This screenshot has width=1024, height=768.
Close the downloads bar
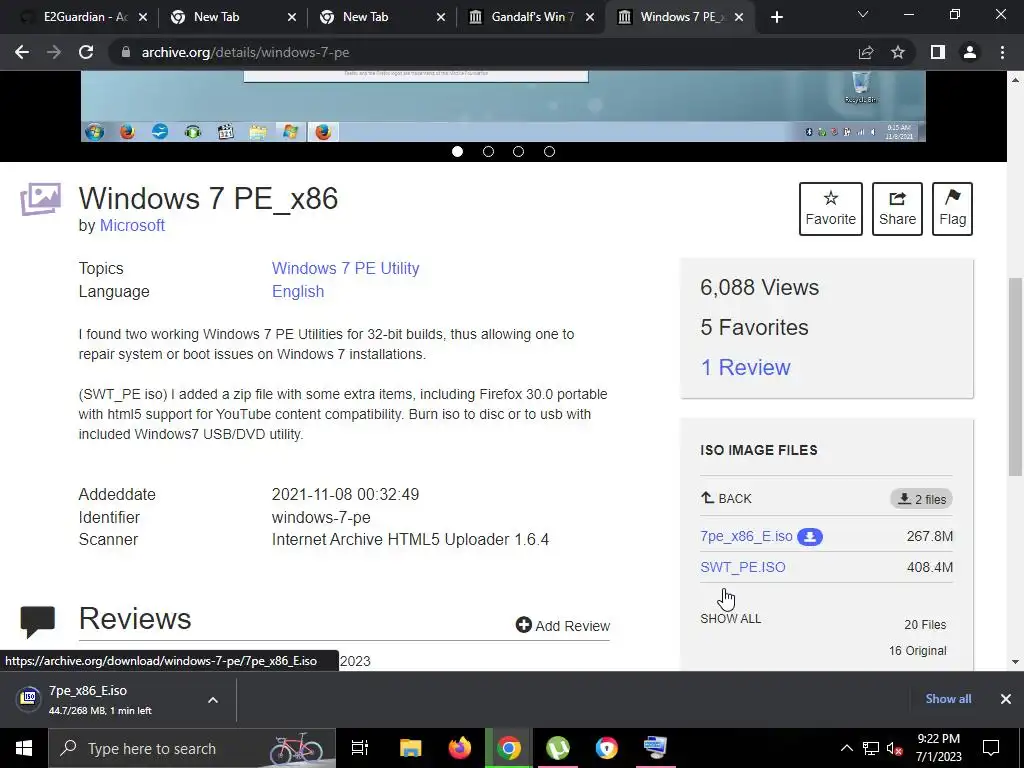click(x=1006, y=699)
